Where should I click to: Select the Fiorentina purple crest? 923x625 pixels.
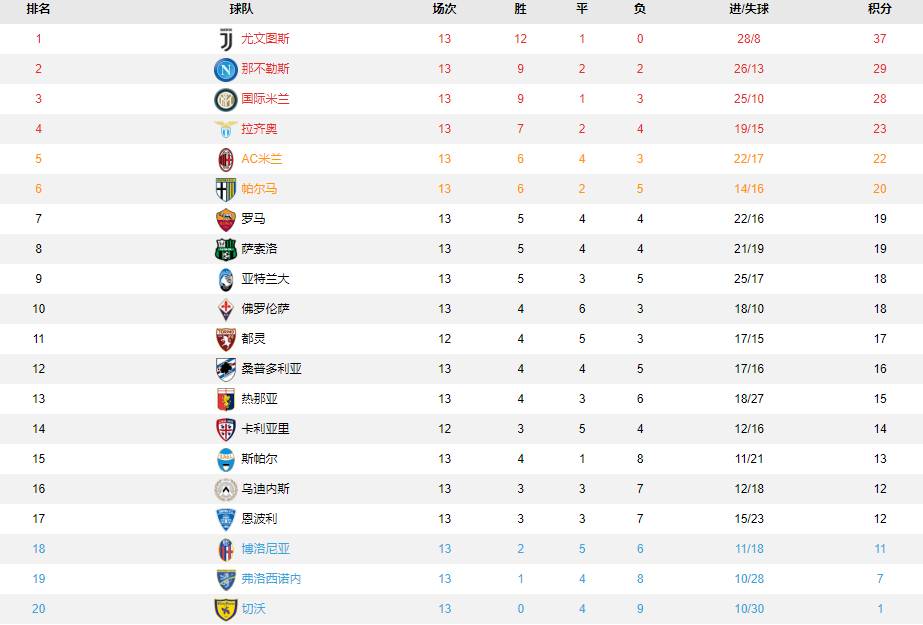tap(225, 310)
